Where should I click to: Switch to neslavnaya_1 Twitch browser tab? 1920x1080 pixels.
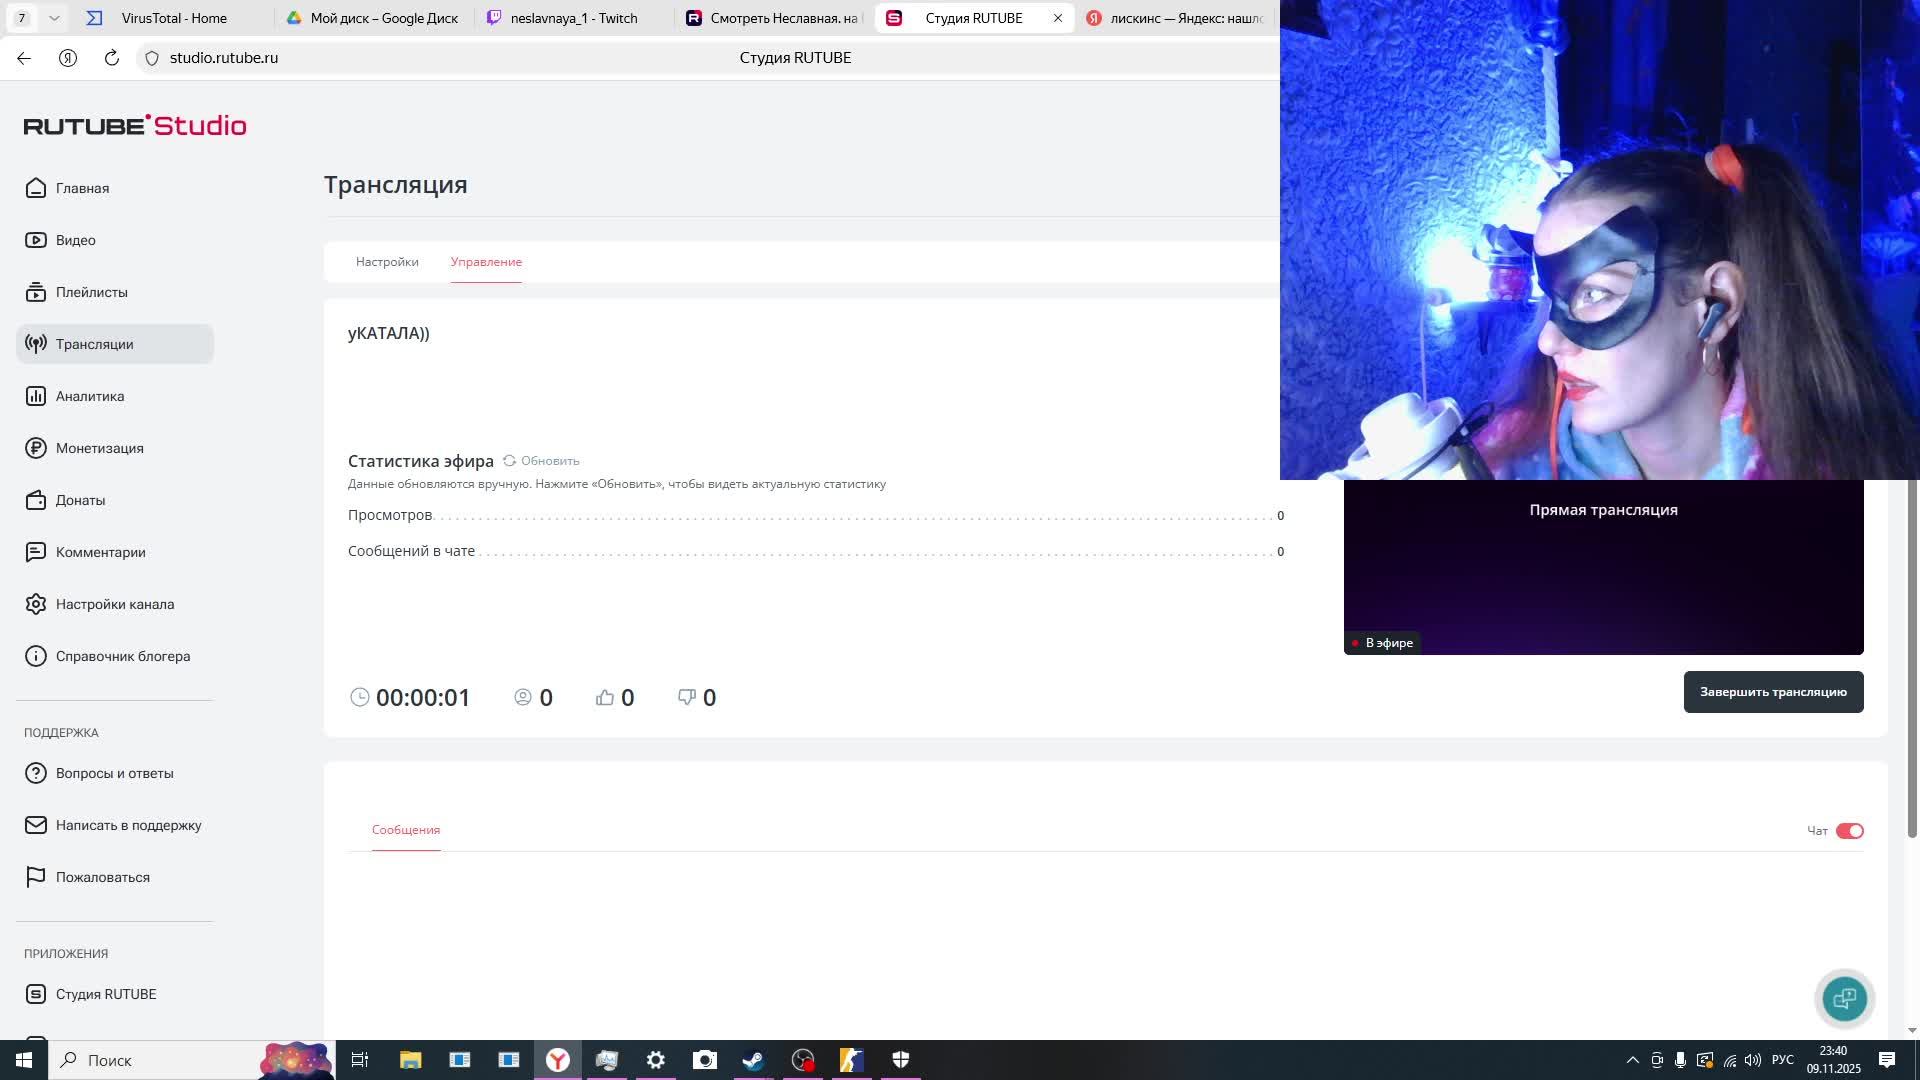tap(573, 18)
